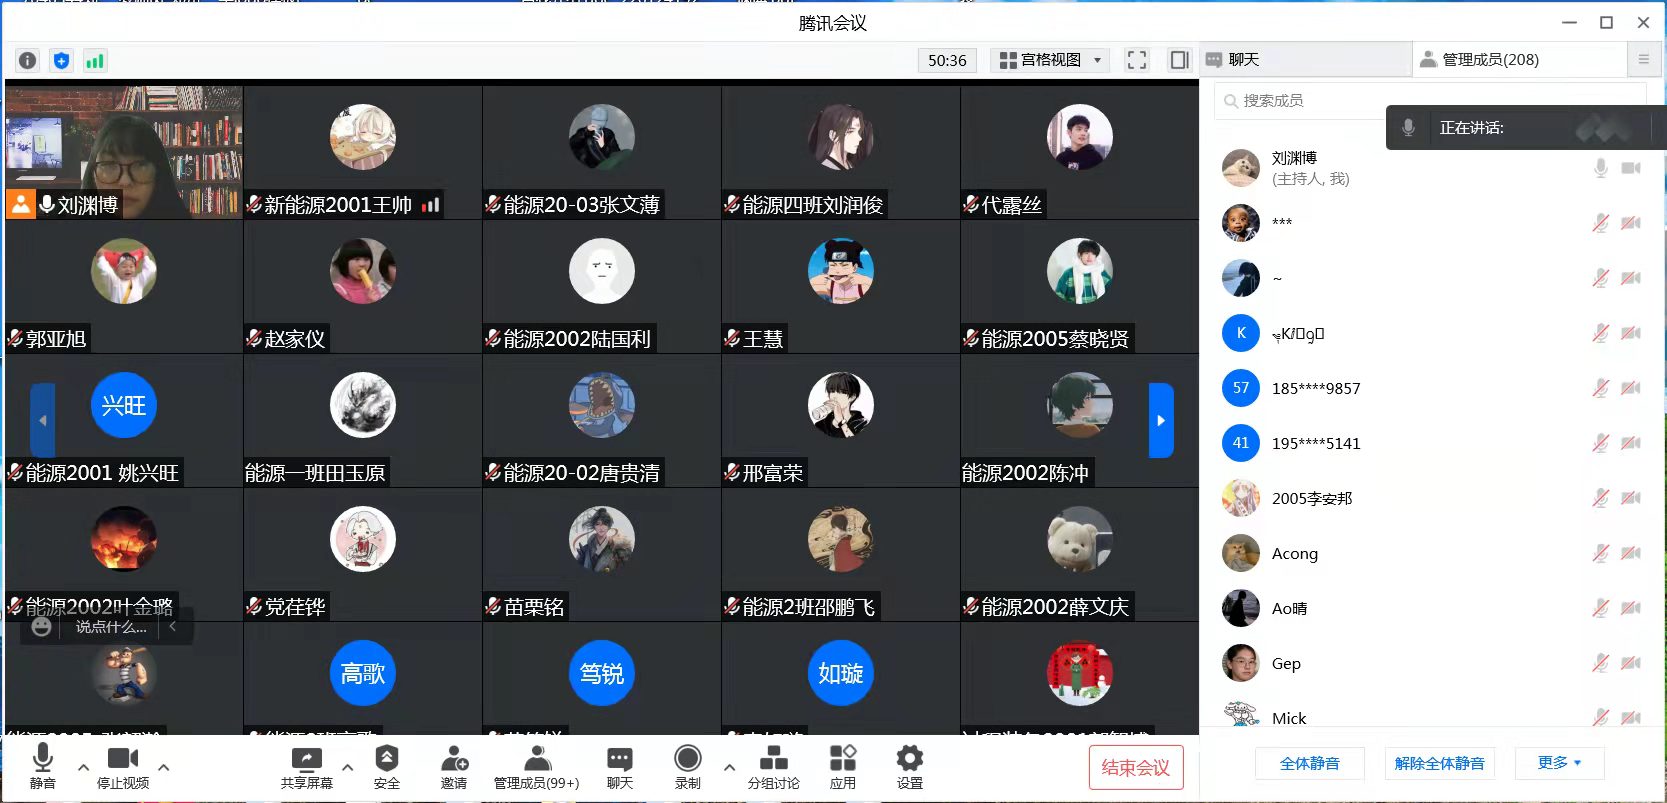The width and height of the screenshot is (1667, 803).
Task: Open the 更多 dropdown in member panel
Action: click(1559, 763)
